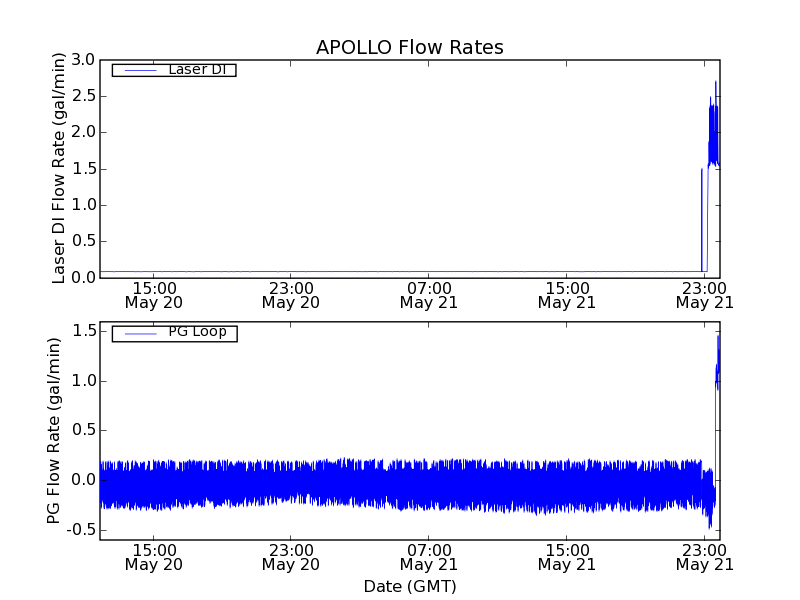Click '15:00 May 21' tick under lower plot
This screenshot has width=800, height=600.
pyautogui.click(x=566, y=556)
